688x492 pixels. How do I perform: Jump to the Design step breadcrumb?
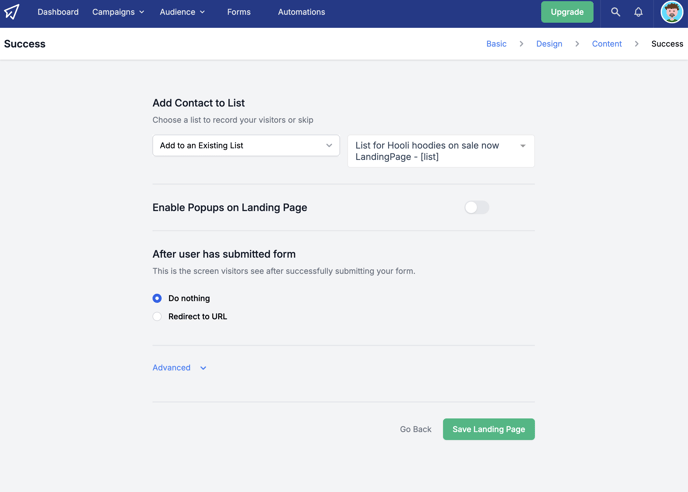coord(549,44)
